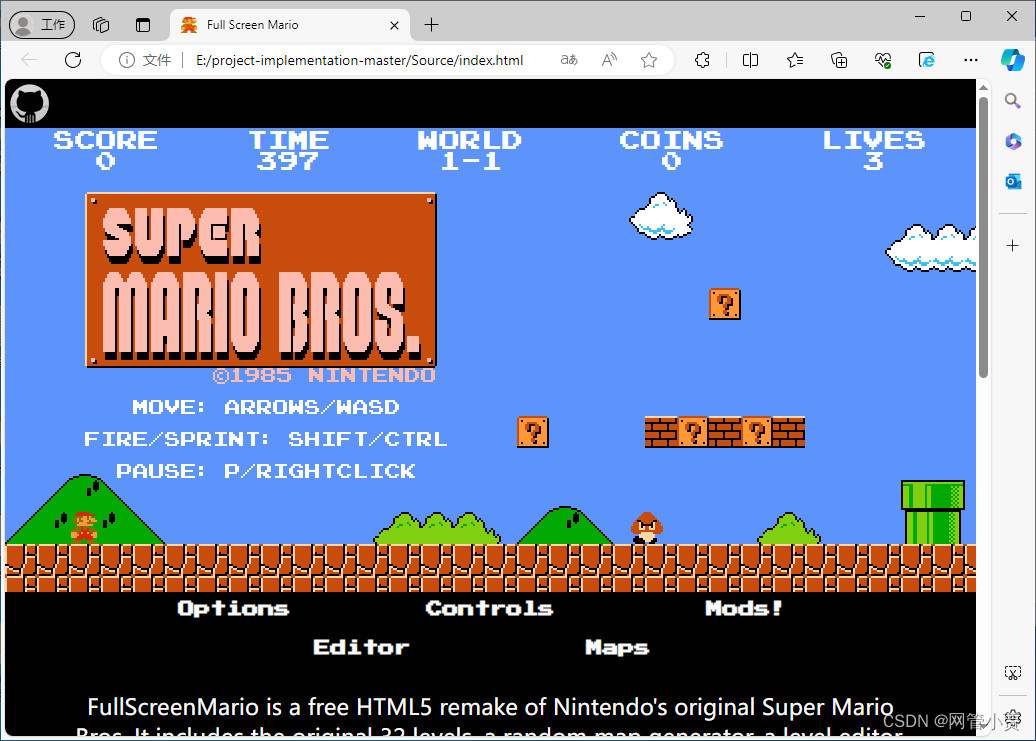Open the Editor menu below game
1036x741 pixels.
361,647
